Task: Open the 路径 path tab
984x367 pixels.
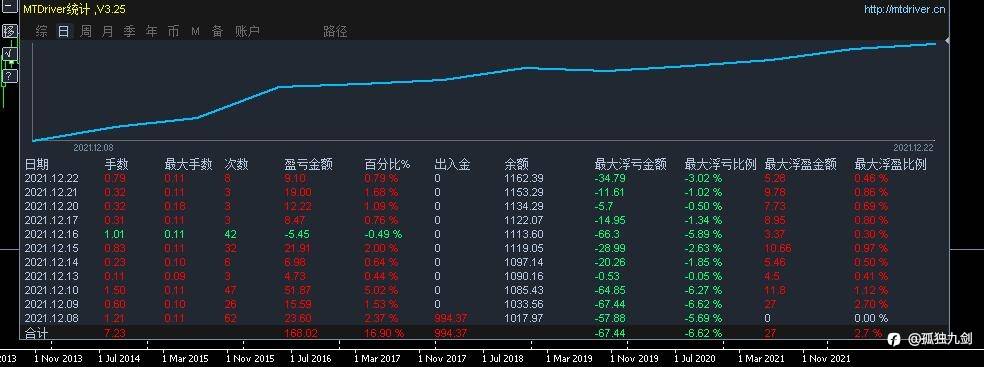Action: click(x=335, y=31)
